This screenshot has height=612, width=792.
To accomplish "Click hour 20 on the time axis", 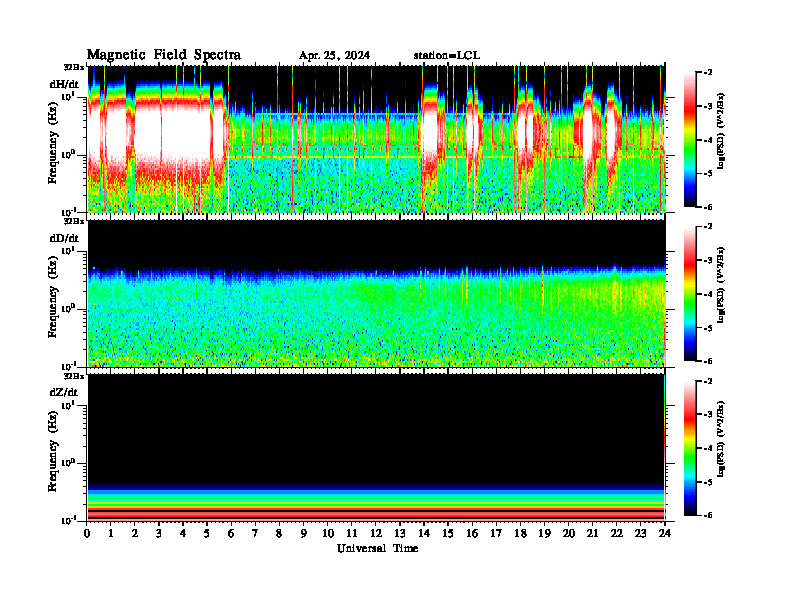I will 569,533.
